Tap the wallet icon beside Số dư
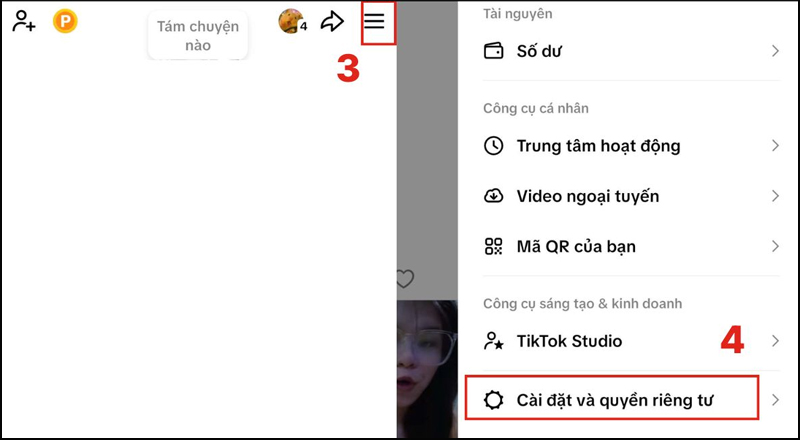 (x=493, y=51)
